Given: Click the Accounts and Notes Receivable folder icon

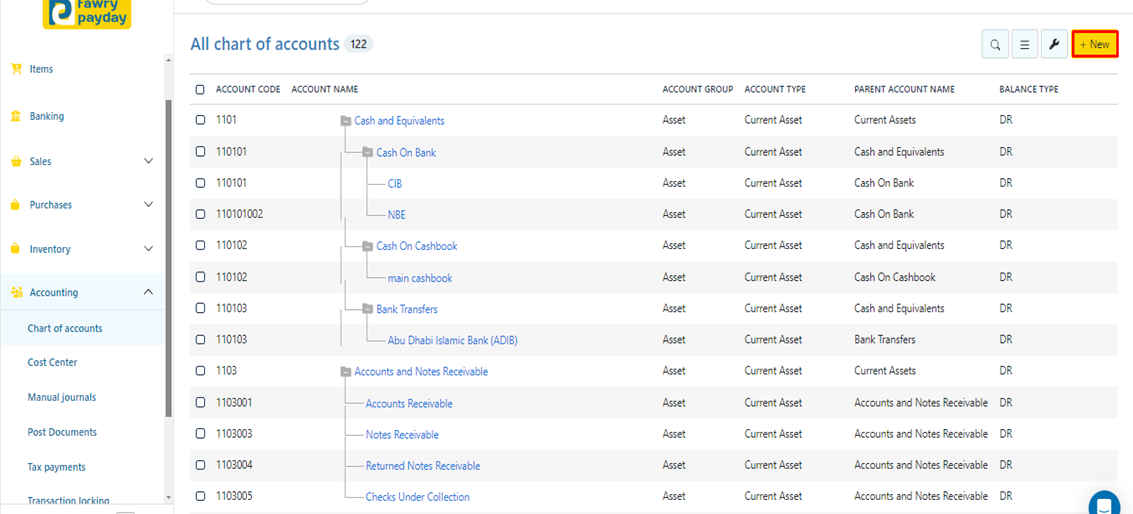Looking at the screenshot, I should [345, 372].
